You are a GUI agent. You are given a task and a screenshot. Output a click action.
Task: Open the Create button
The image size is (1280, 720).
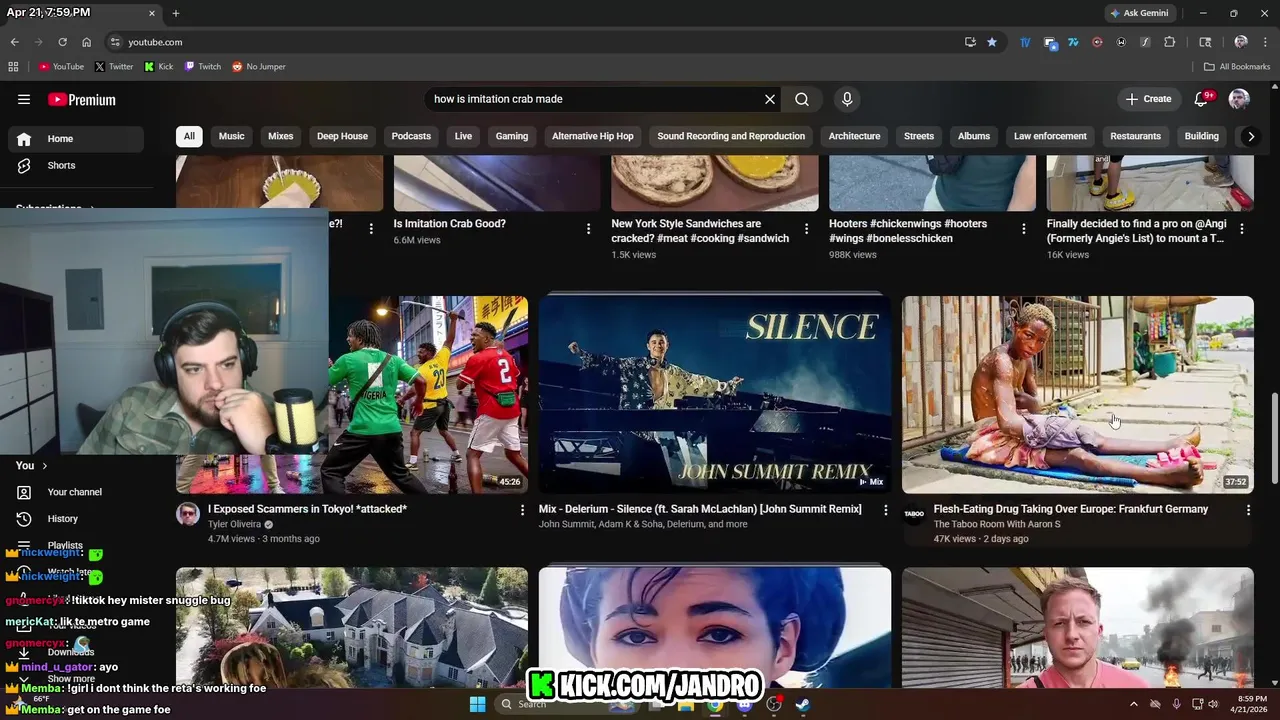[1148, 99]
